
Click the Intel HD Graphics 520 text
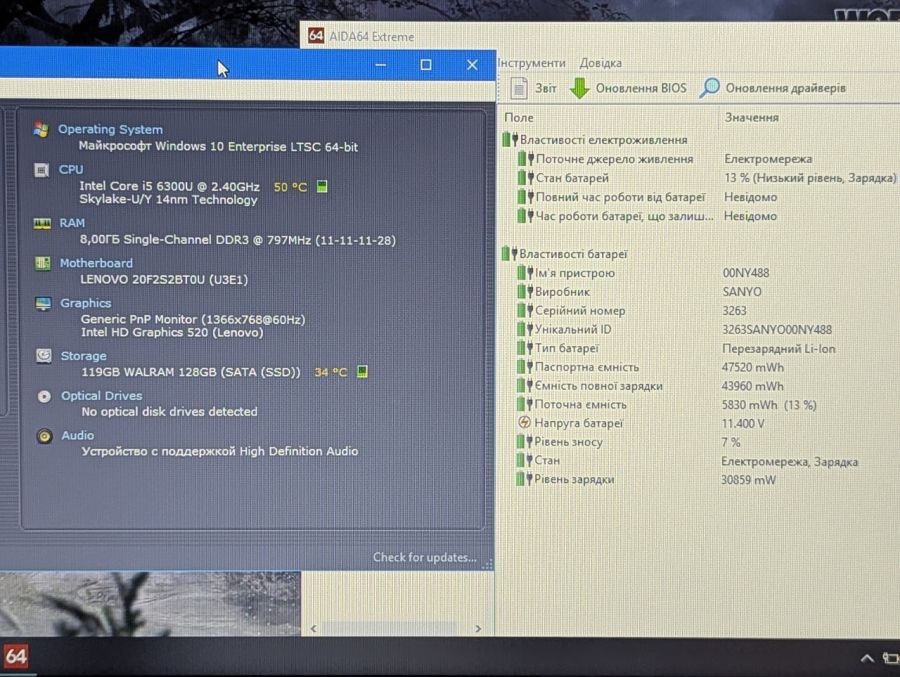172,332
